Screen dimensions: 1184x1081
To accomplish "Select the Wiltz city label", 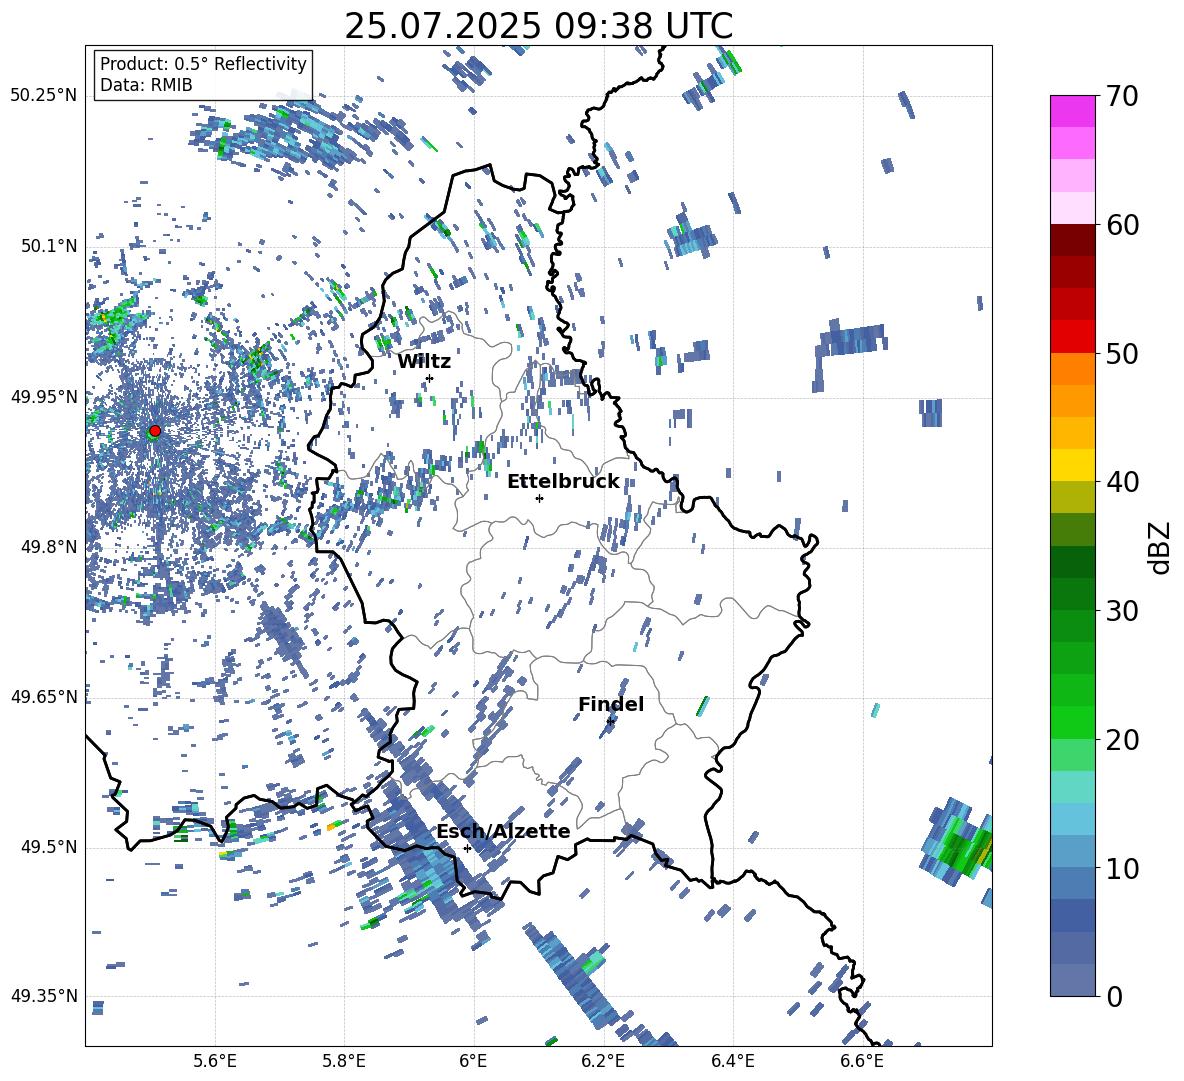I will click(x=424, y=361).
